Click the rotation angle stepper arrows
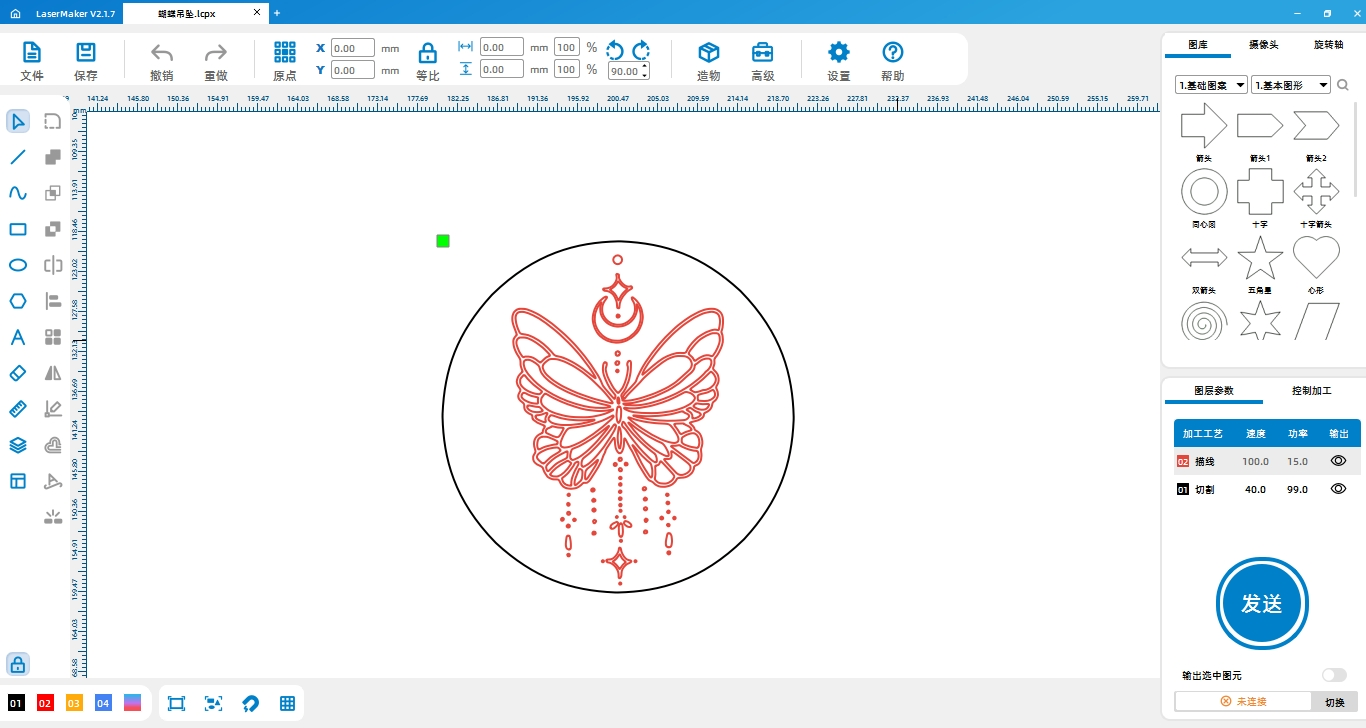The width and height of the screenshot is (1366, 728). (x=644, y=71)
